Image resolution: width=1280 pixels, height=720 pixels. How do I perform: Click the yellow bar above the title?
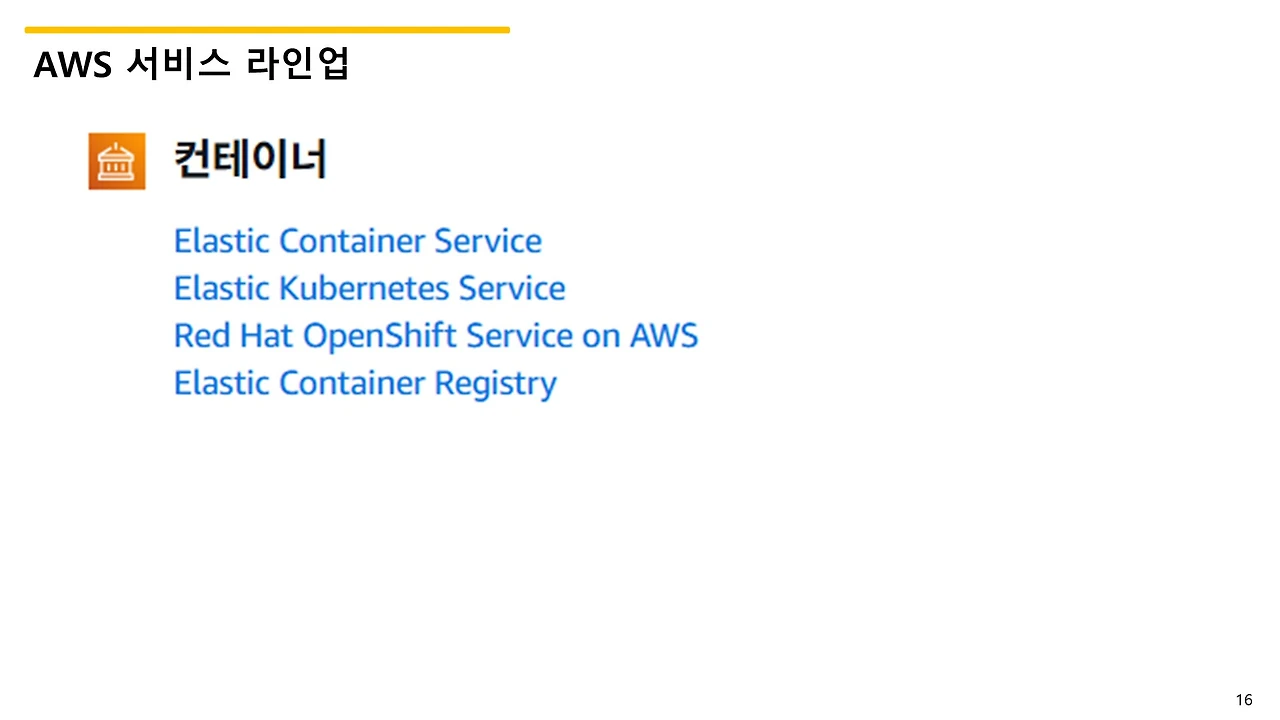(x=267, y=30)
